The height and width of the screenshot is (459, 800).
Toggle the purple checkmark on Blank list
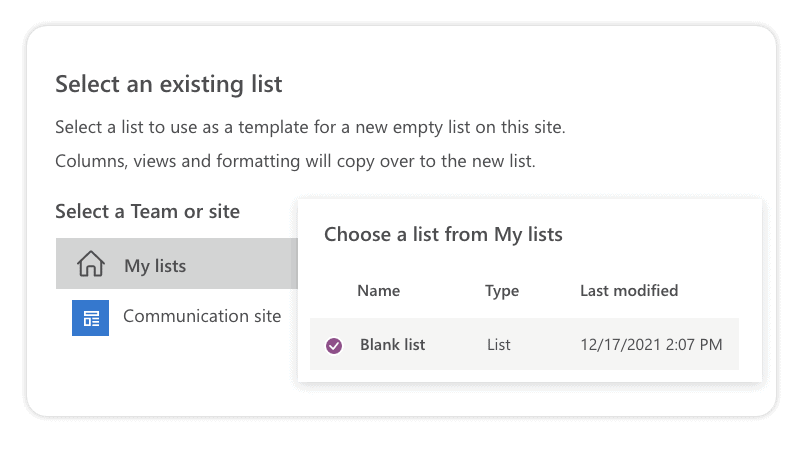334,345
